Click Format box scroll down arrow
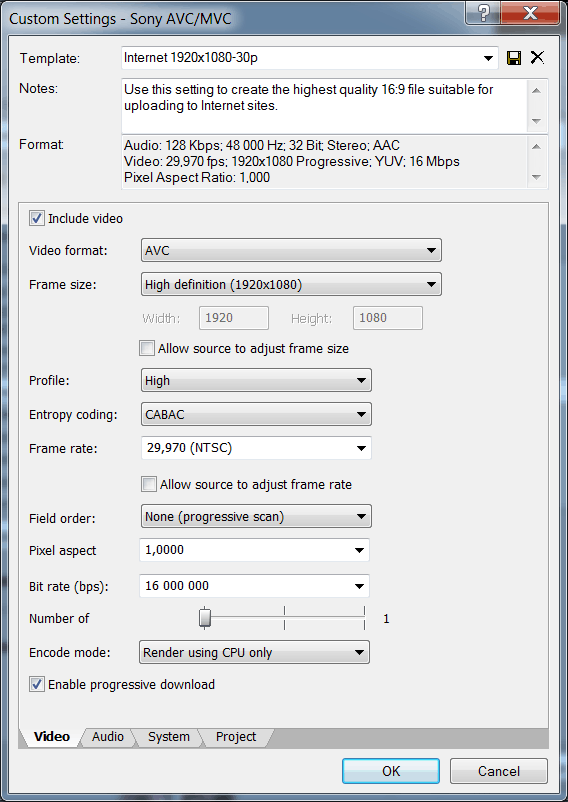This screenshot has width=568, height=802. coord(536,177)
